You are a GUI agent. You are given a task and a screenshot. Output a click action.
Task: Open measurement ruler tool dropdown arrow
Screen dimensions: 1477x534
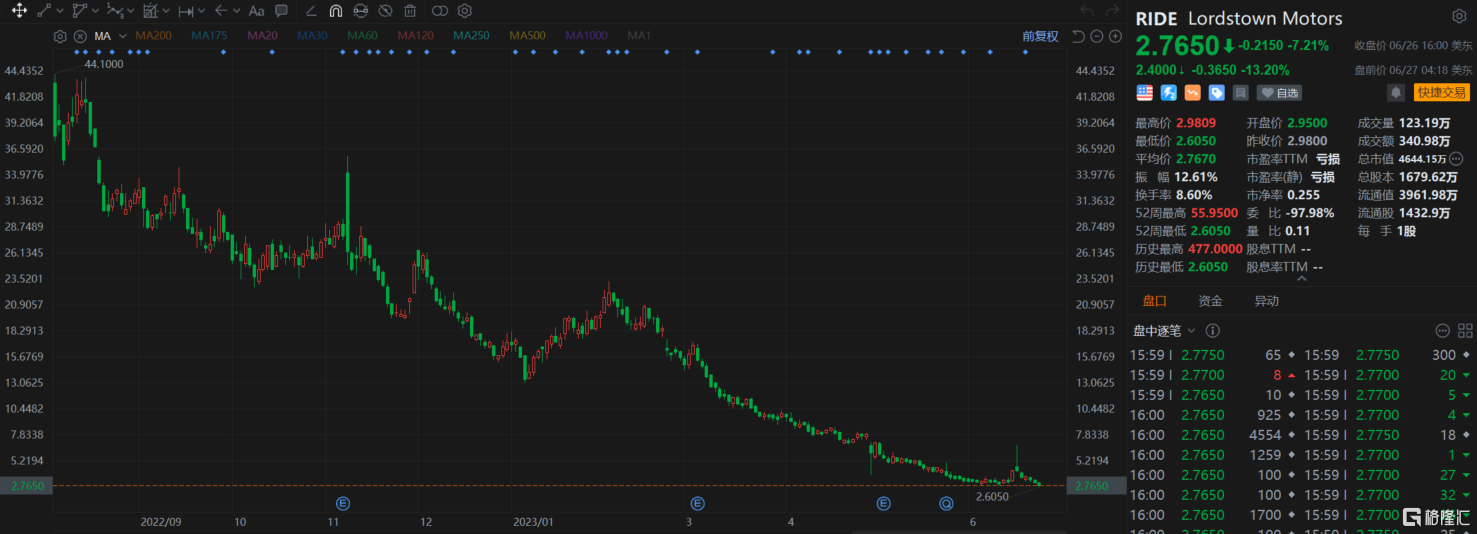(x=166, y=11)
